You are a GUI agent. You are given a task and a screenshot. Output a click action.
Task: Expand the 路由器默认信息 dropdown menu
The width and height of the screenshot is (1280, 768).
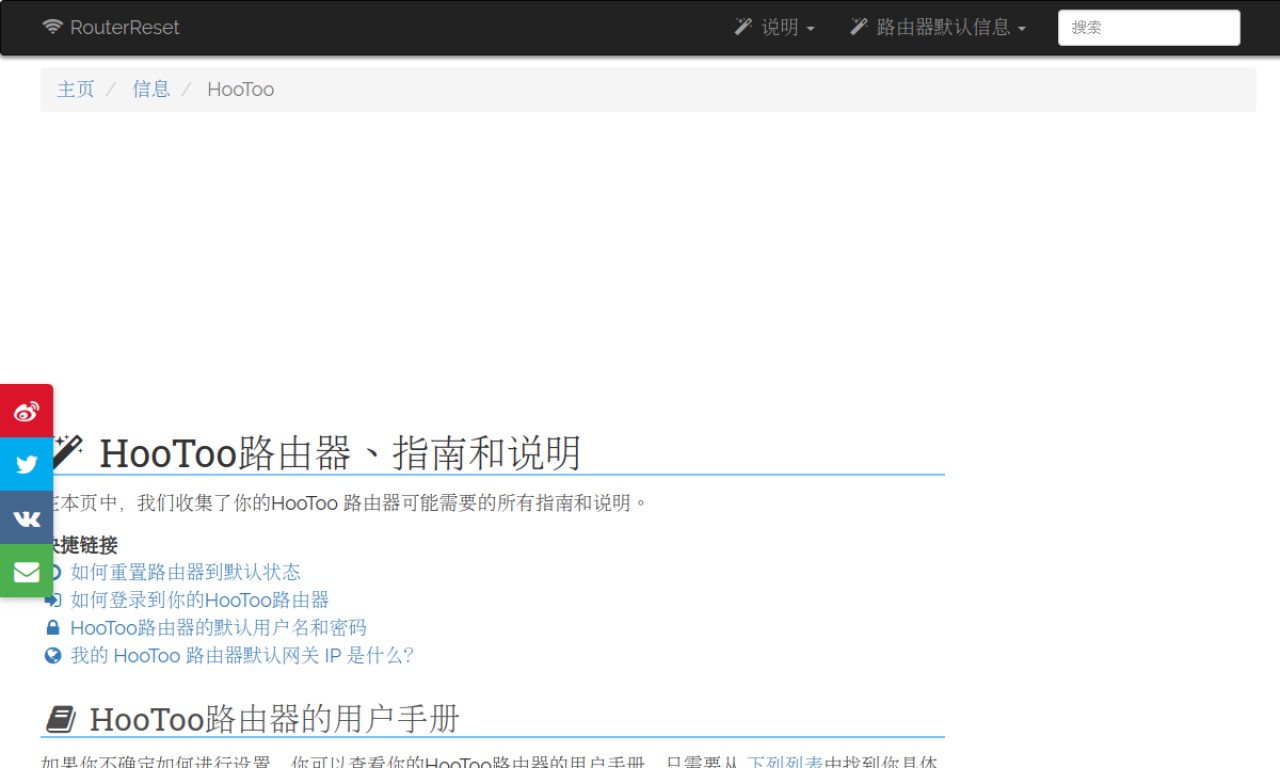tap(938, 27)
